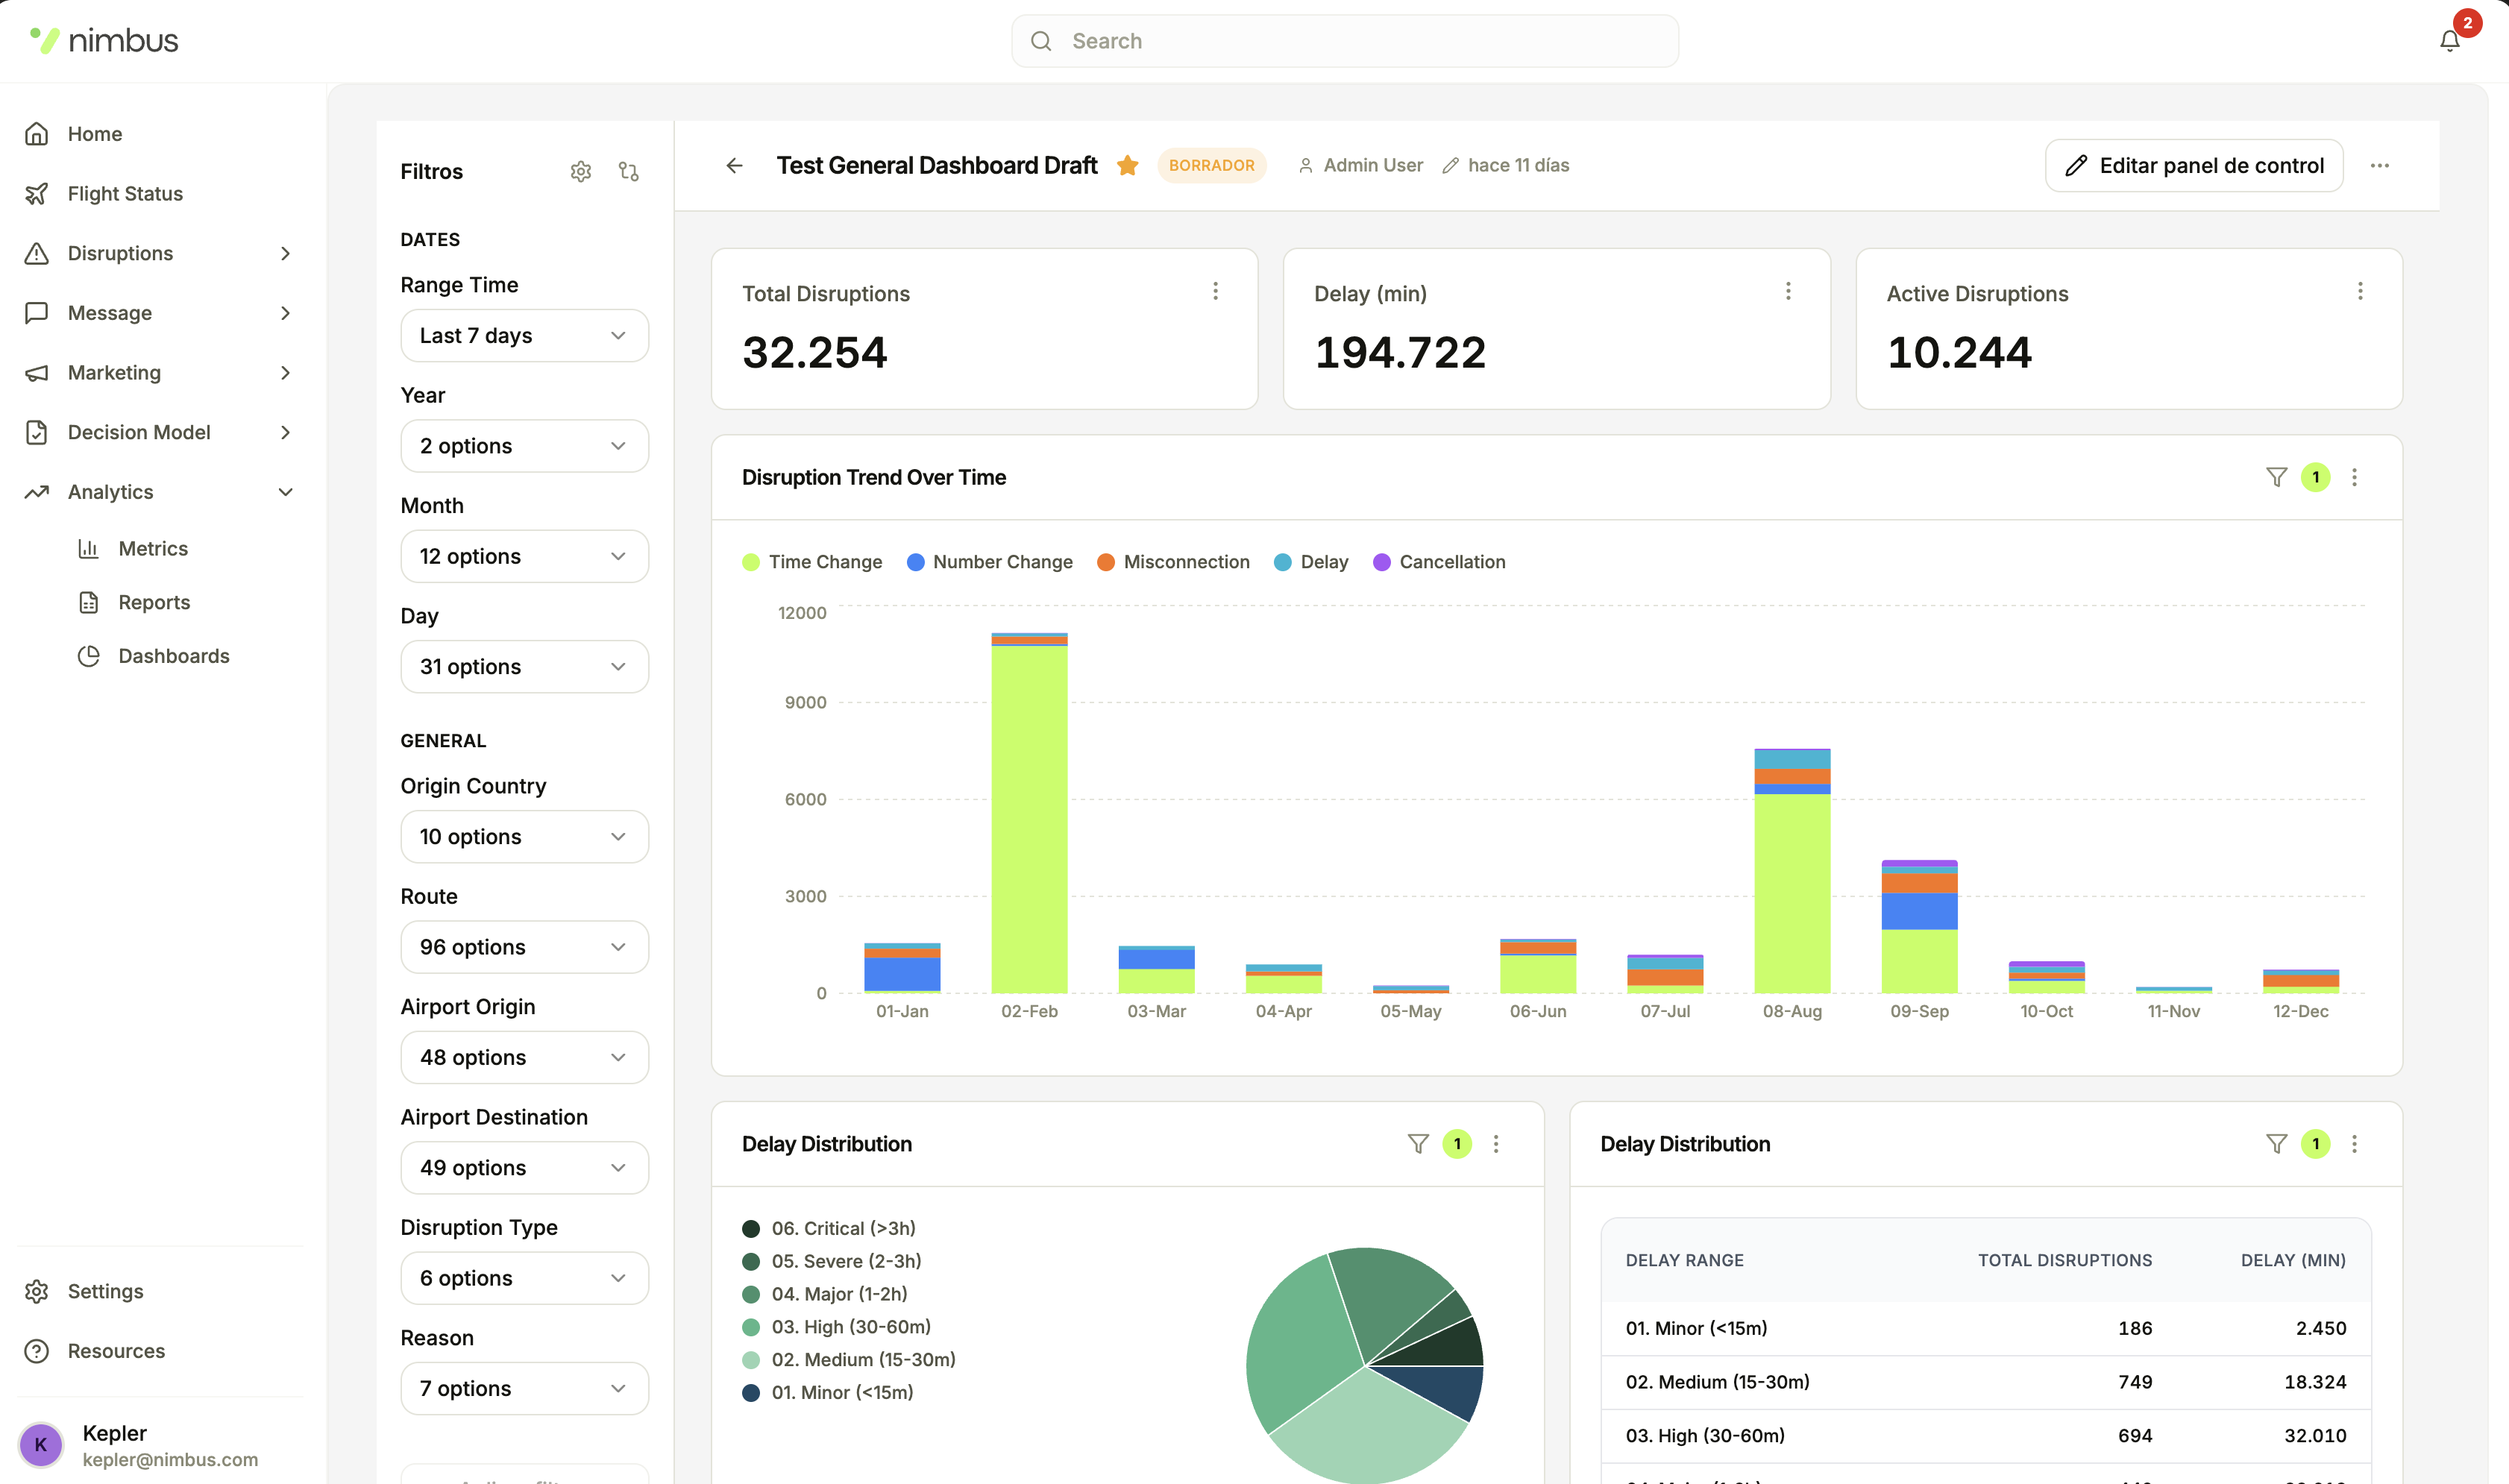This screenshot has width=2509, height=1484.
Task: Toggle the favorite star on dashboard title
Action: [x=1127, y=165]
